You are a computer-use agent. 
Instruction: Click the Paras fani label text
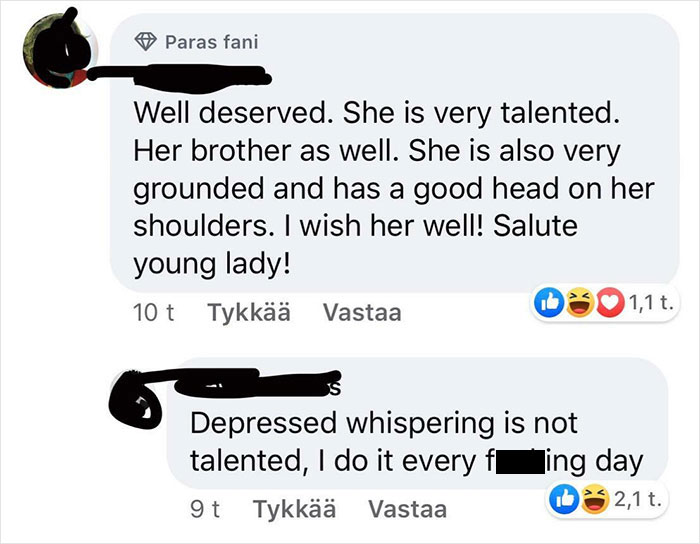212,42
